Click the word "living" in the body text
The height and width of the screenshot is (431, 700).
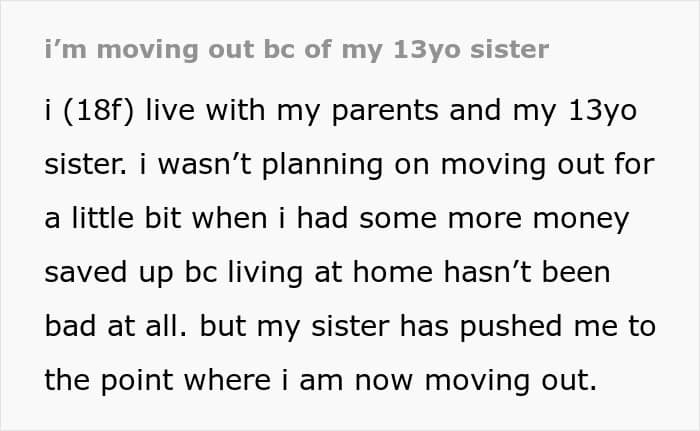point(265,273)
